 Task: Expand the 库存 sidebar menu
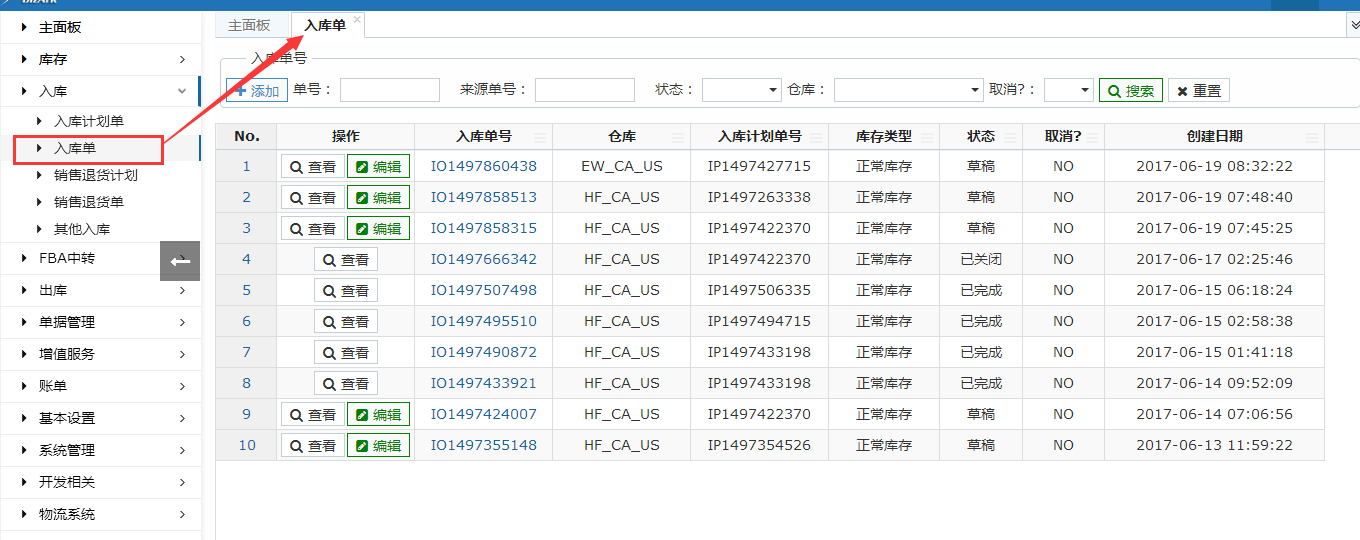100,60
